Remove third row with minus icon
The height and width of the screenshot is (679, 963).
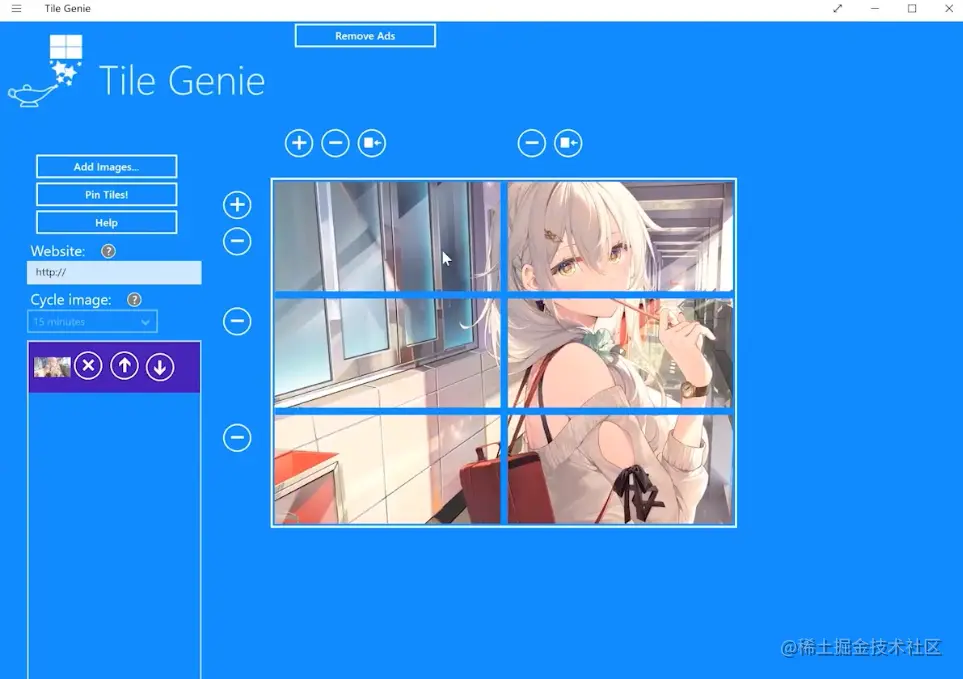click(x=237, y=438)
